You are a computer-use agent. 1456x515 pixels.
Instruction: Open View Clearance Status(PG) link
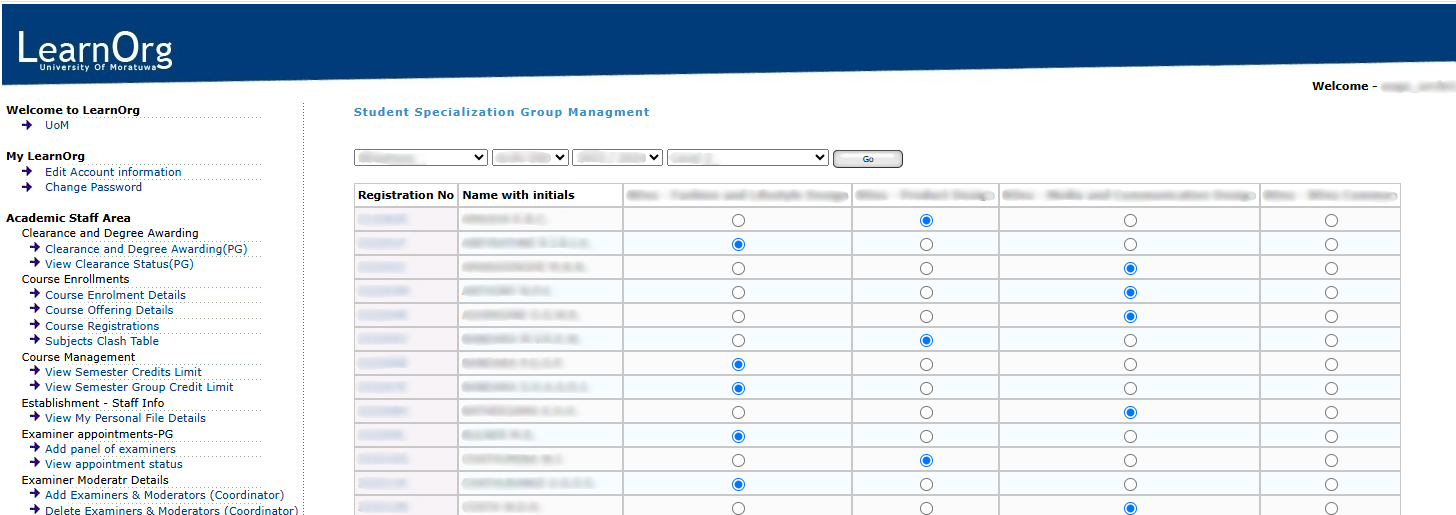tap(119, 264)
